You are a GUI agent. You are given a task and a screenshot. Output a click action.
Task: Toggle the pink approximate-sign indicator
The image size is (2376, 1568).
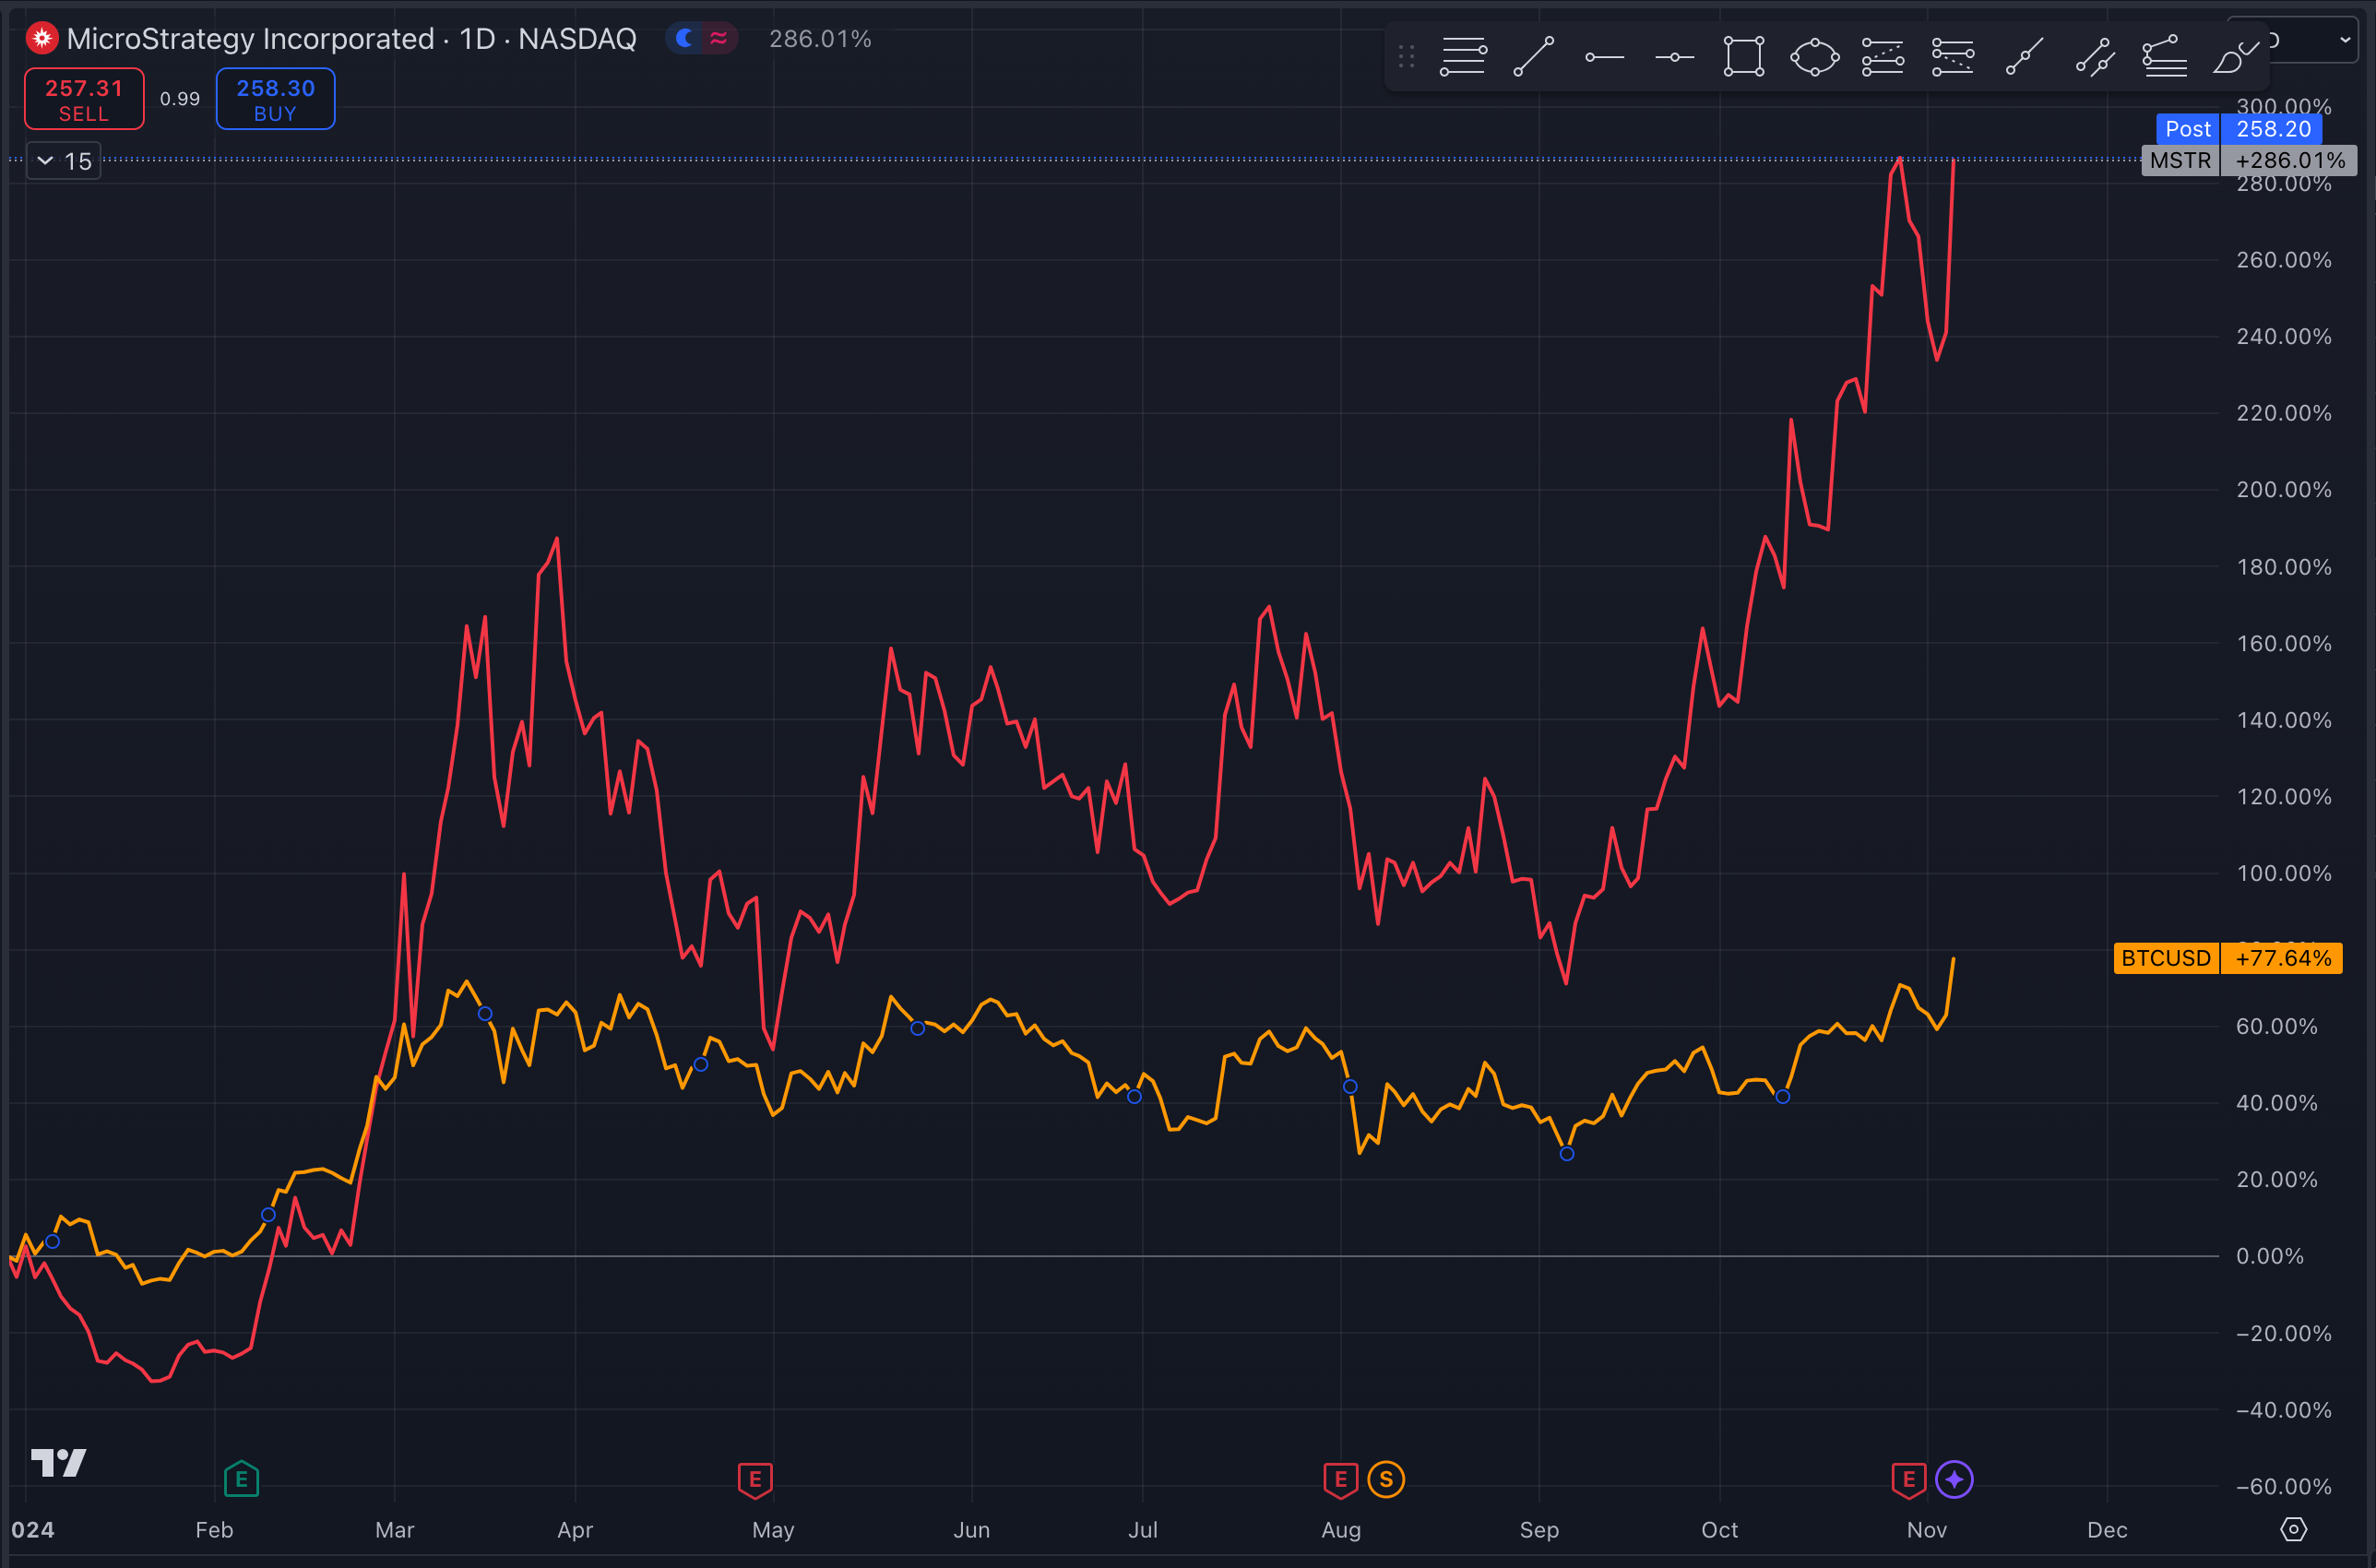click(x=718, y=38)
